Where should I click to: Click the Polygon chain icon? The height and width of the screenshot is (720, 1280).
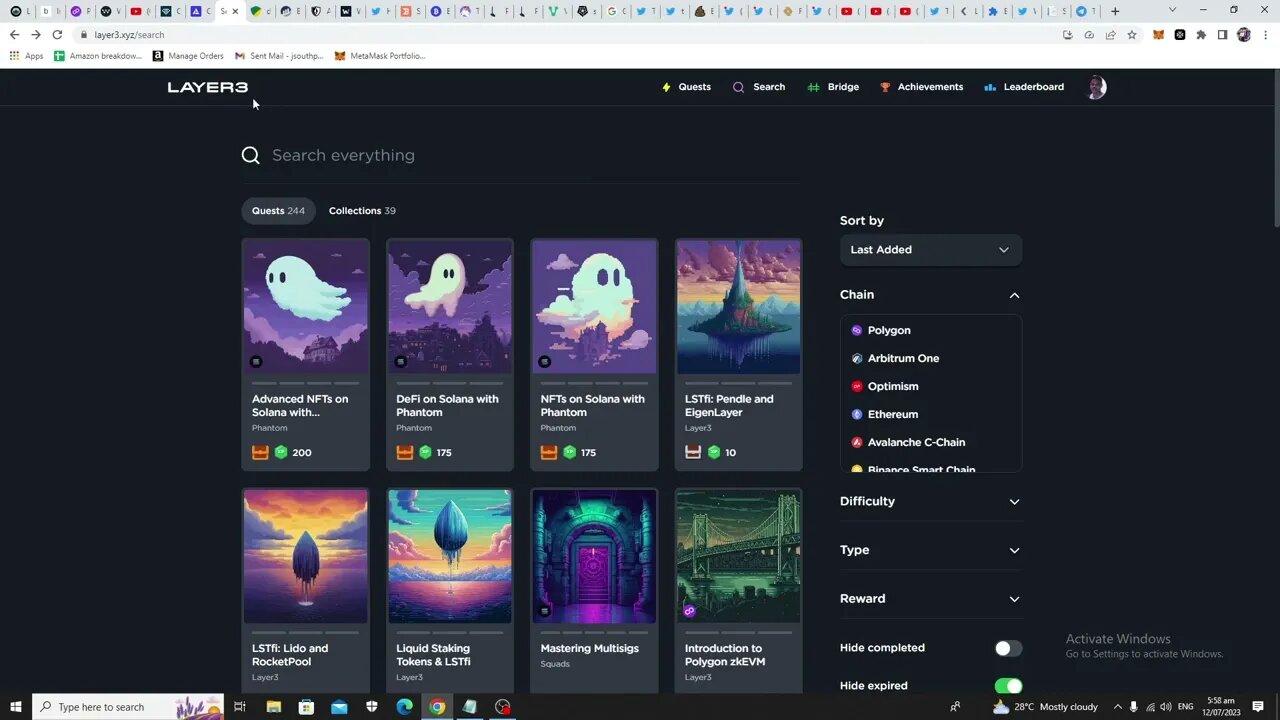[857, 330]
